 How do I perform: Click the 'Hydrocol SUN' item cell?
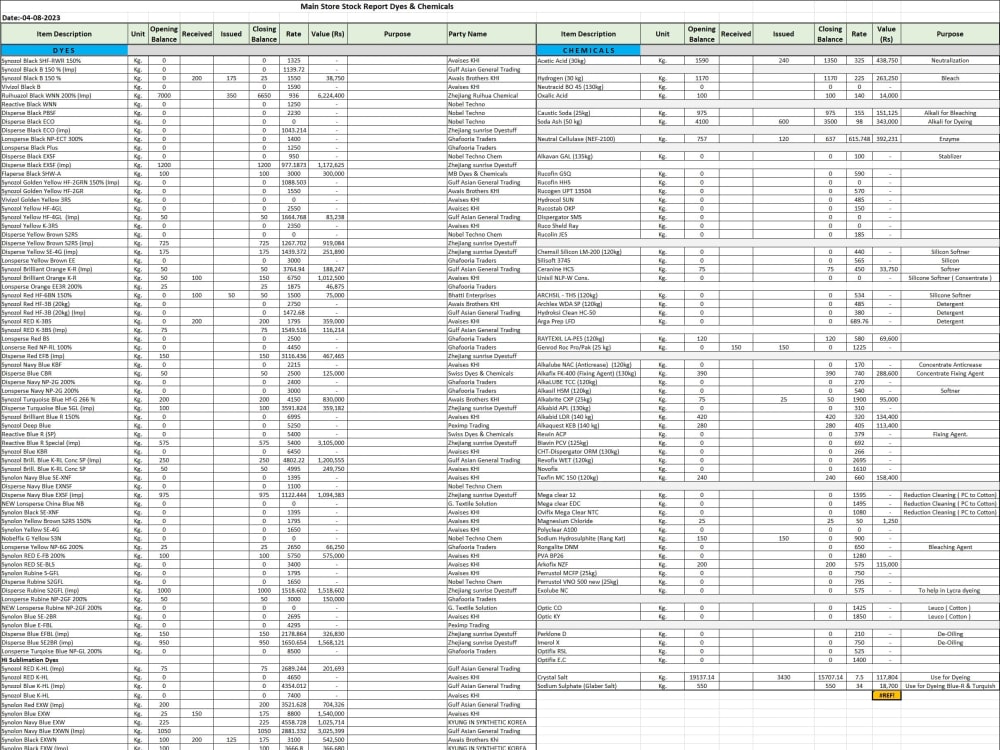[589, 200]
